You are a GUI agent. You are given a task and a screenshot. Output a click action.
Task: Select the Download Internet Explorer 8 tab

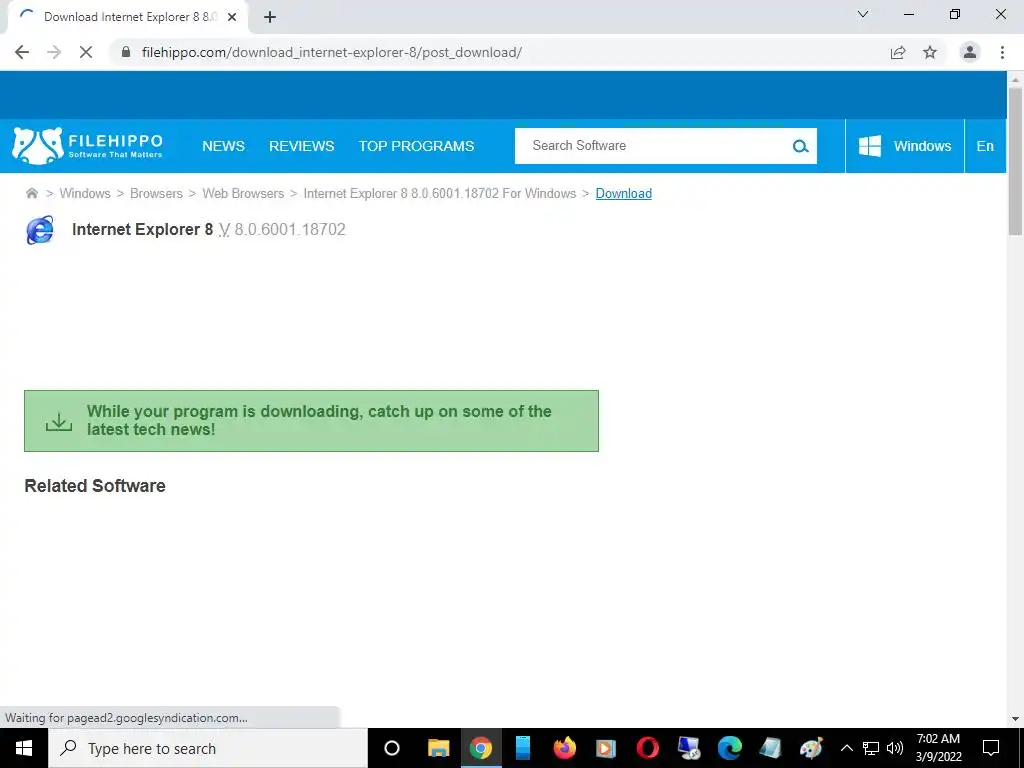[128, 17]
